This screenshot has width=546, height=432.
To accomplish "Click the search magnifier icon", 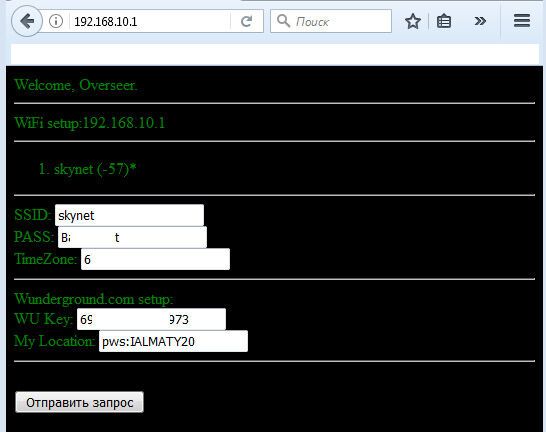I will coord(283,21).
